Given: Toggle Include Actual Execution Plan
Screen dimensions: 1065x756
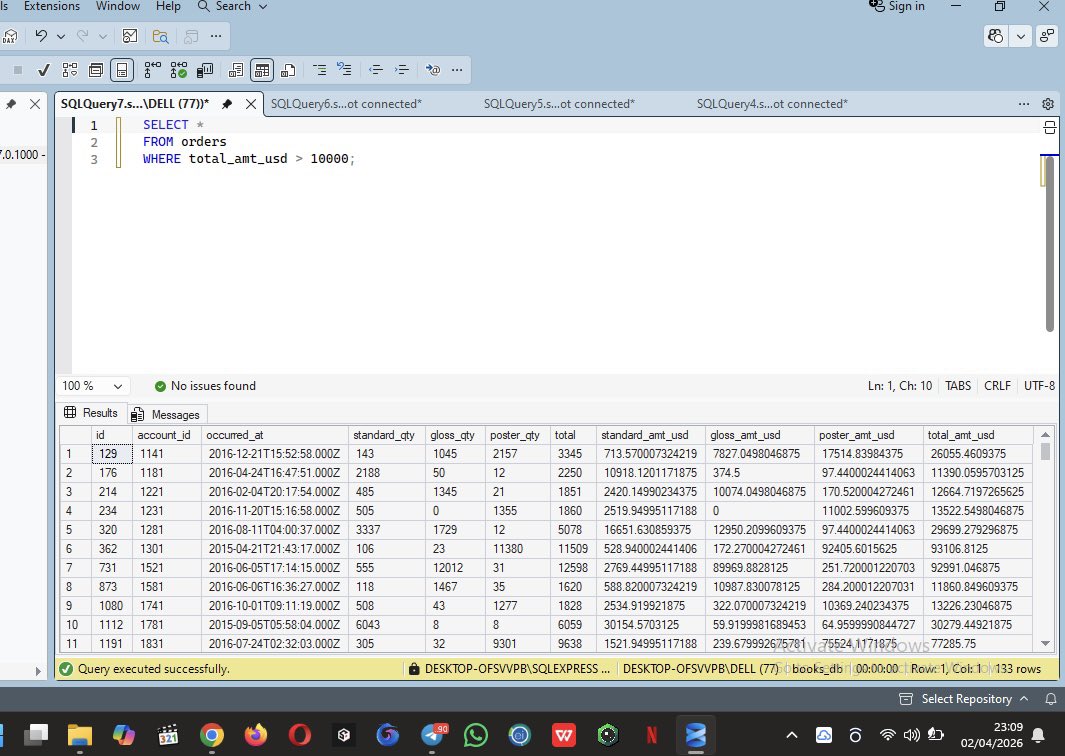Looking at the screenshot, I should pyautogui.click(x=152, y=70).
